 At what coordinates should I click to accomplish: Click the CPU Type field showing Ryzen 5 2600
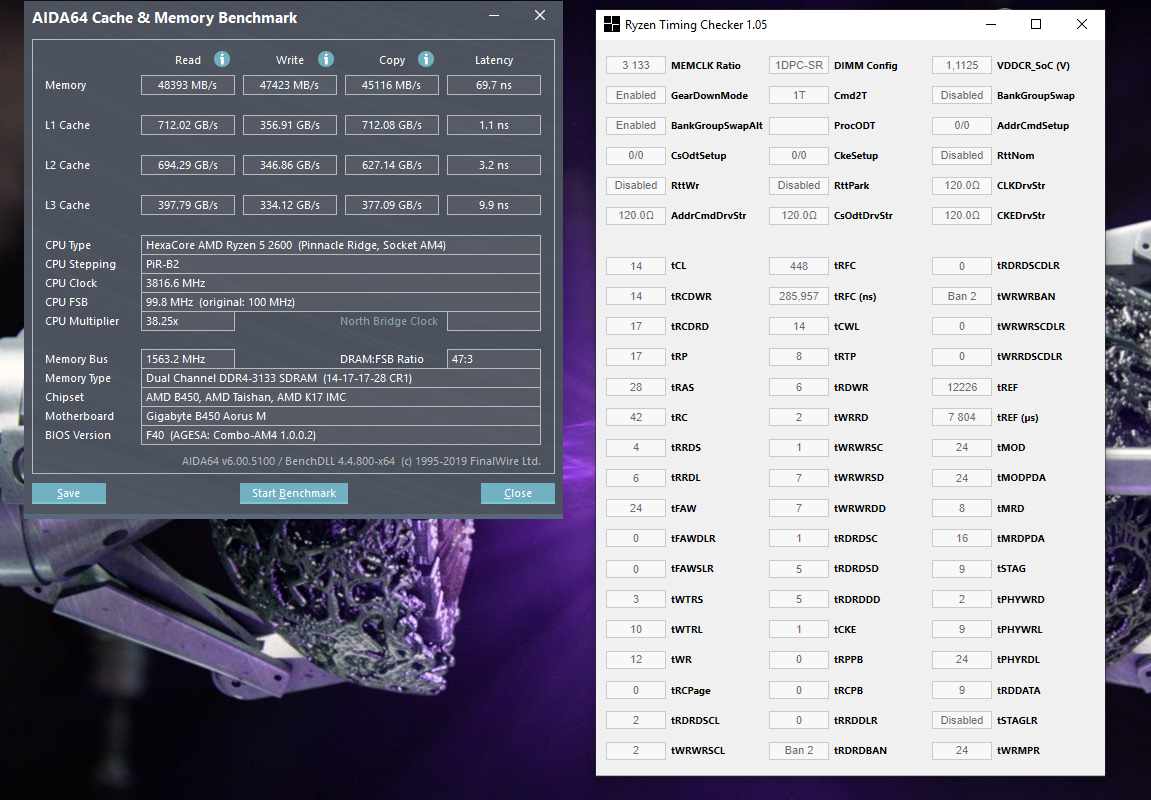coord(341,245)
